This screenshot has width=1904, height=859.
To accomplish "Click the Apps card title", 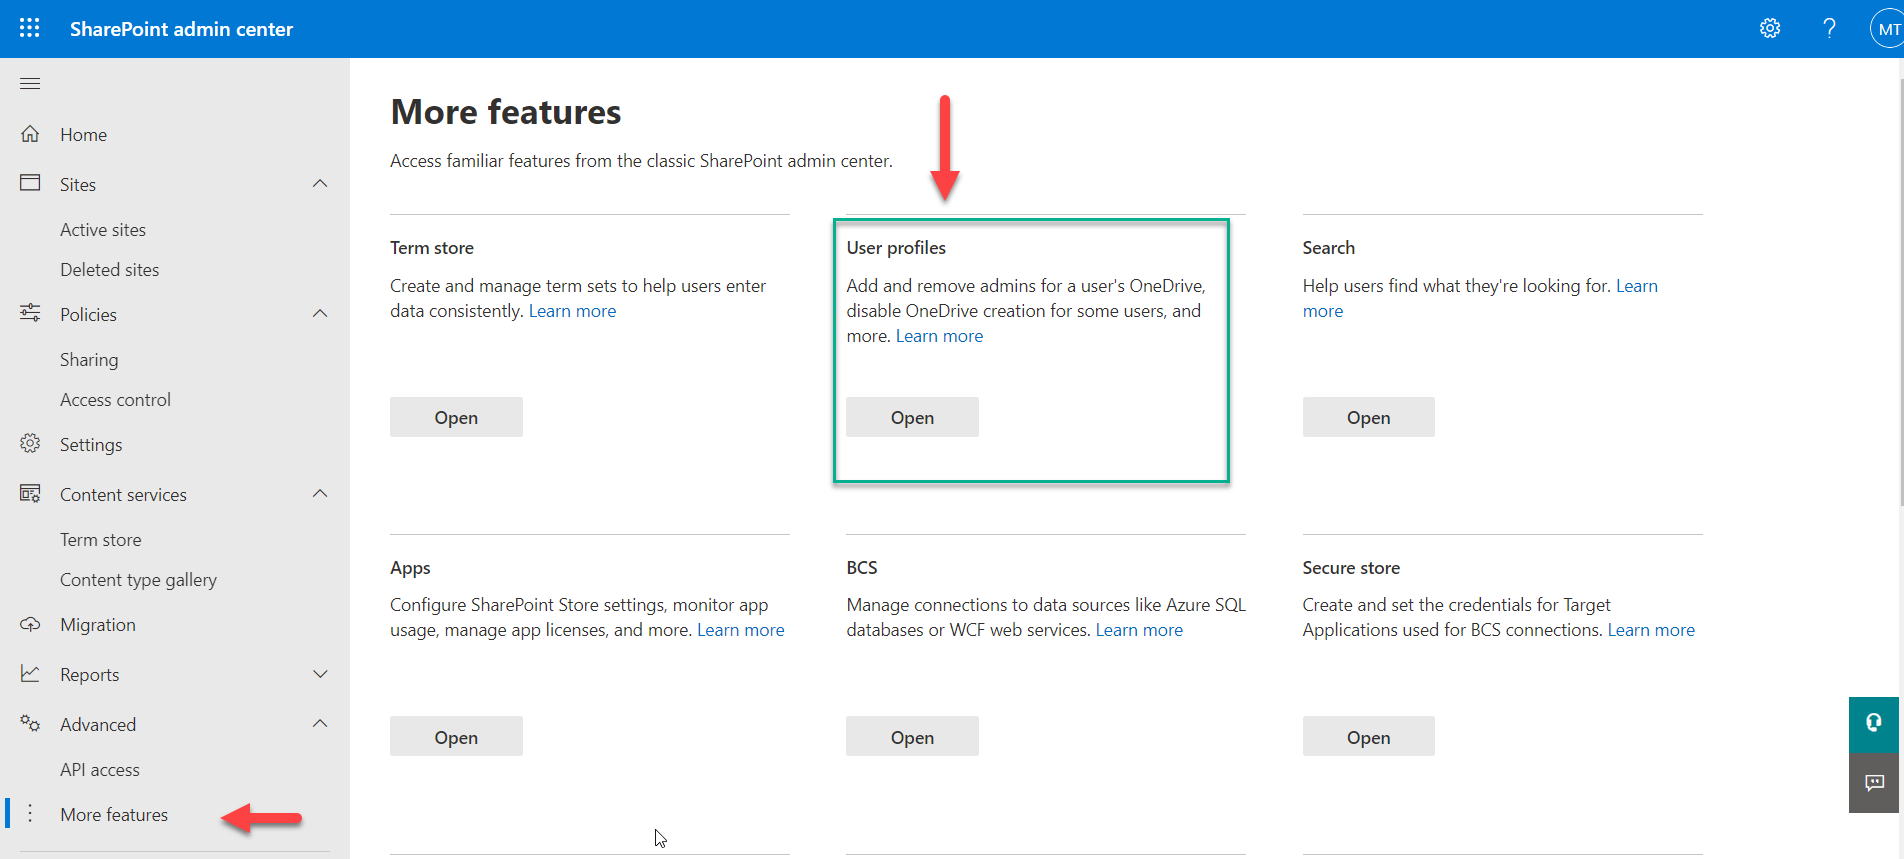I will pyautogui.click(x=410, y=568).
